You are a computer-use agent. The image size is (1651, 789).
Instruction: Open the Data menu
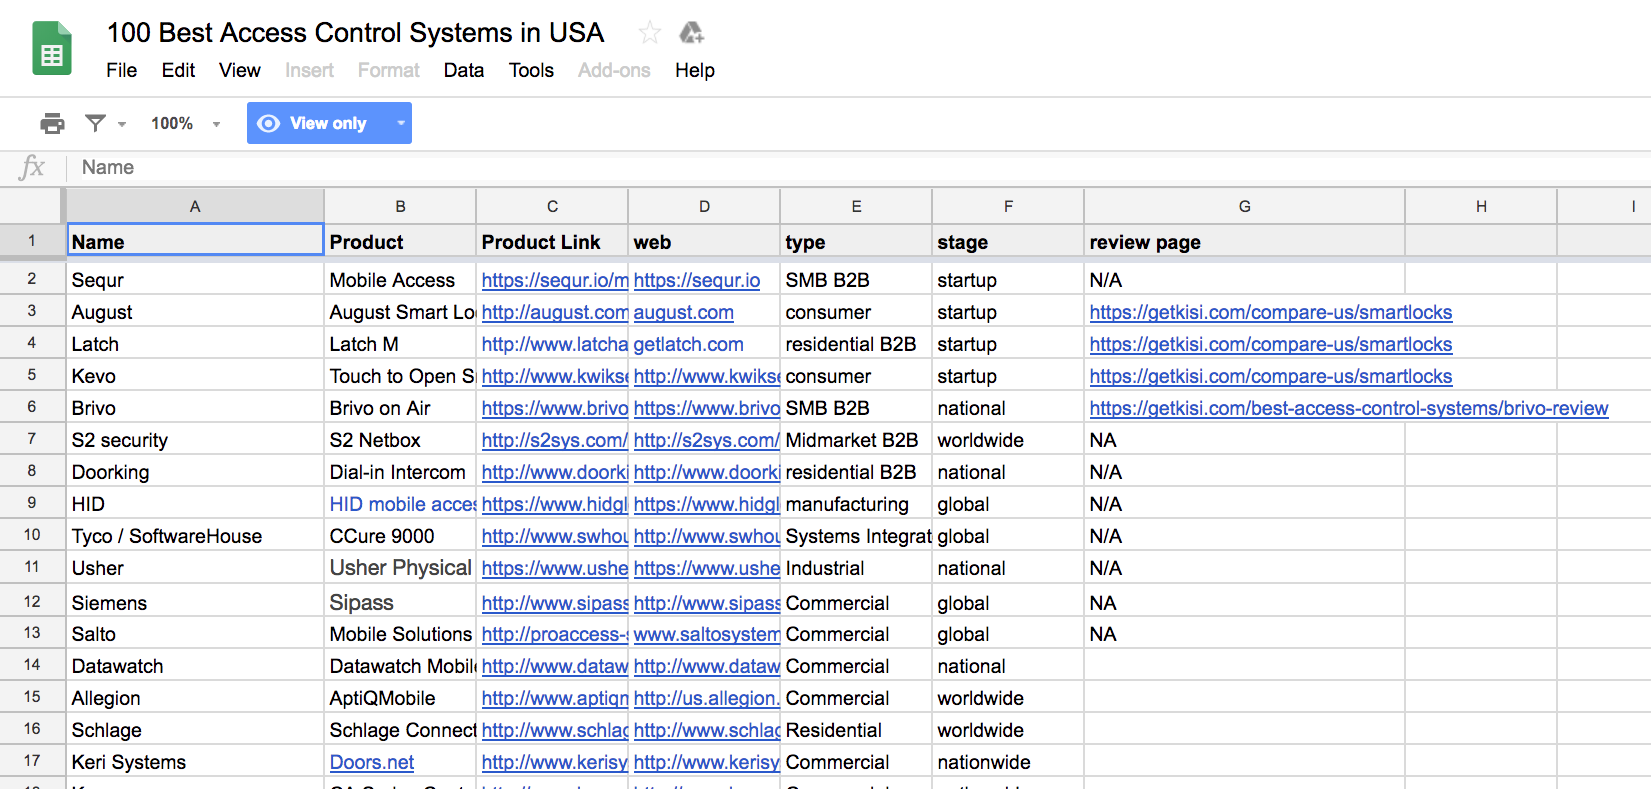[x=464, y=70]
